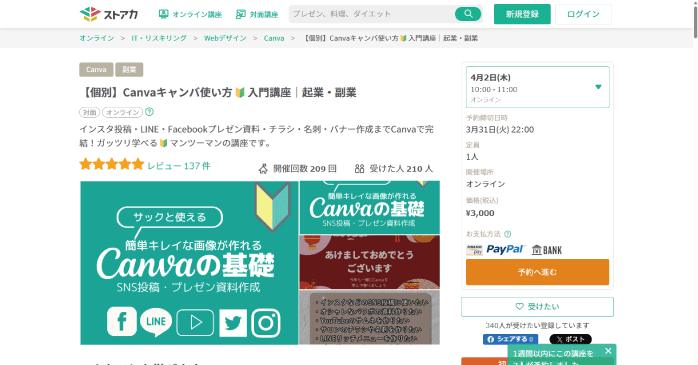
Task: Expand the 4月2日(木) schedule dropdown
Action: point(537,87)
